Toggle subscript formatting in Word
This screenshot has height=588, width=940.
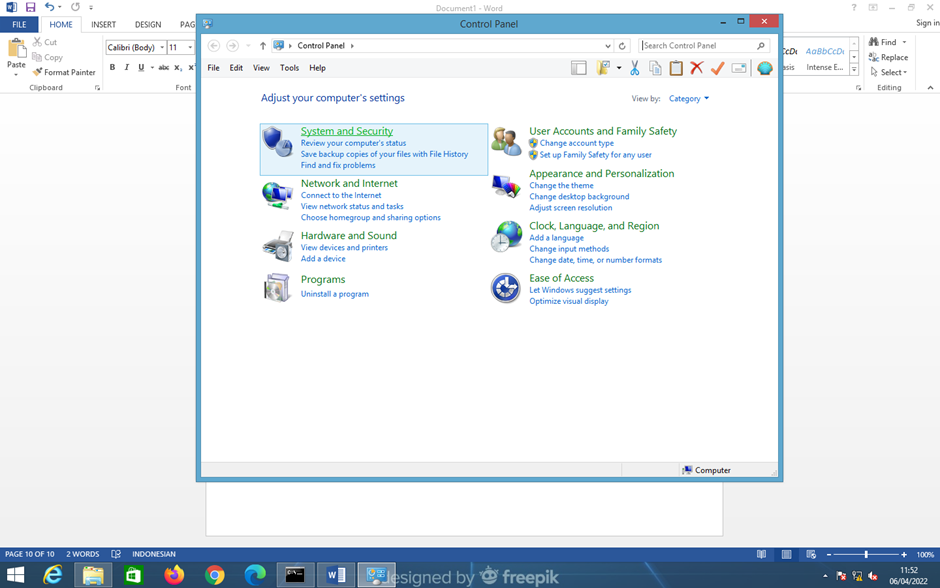tap(178, 67)
